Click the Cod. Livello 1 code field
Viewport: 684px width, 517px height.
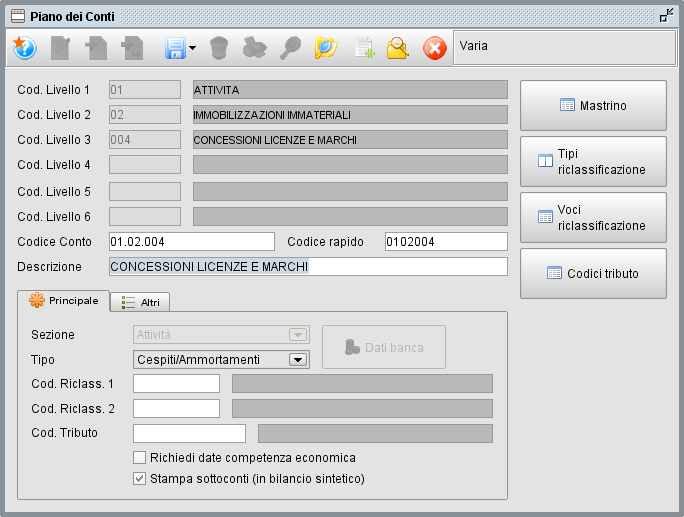coord(145,89)
